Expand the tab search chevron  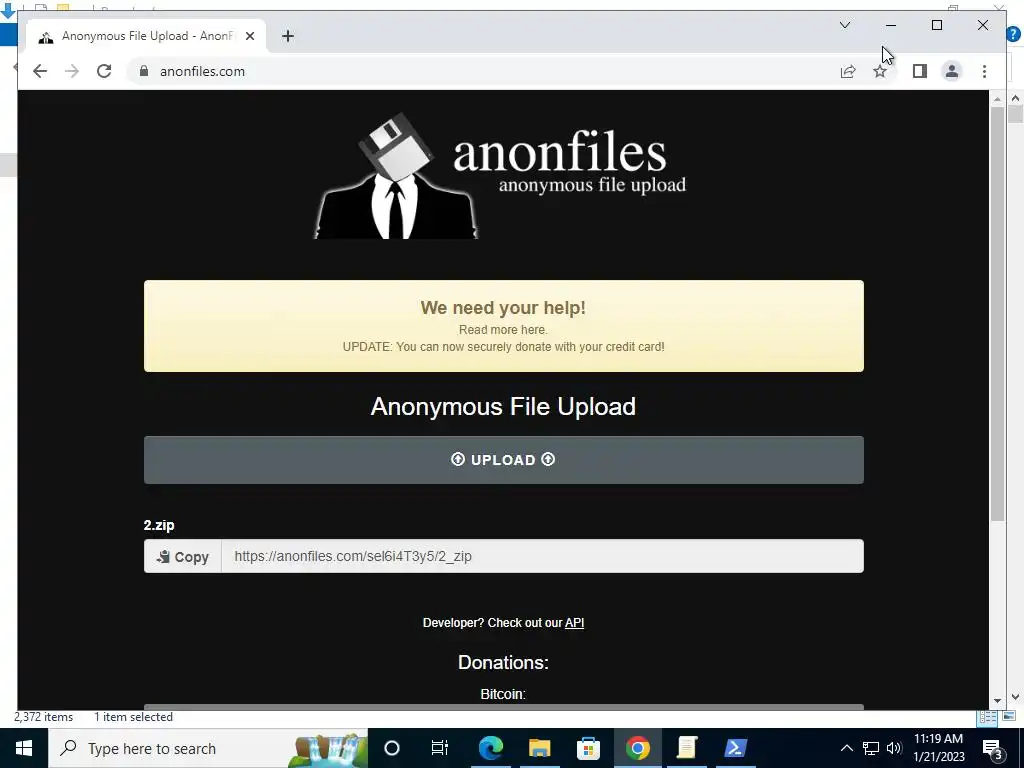coord(844,25)
